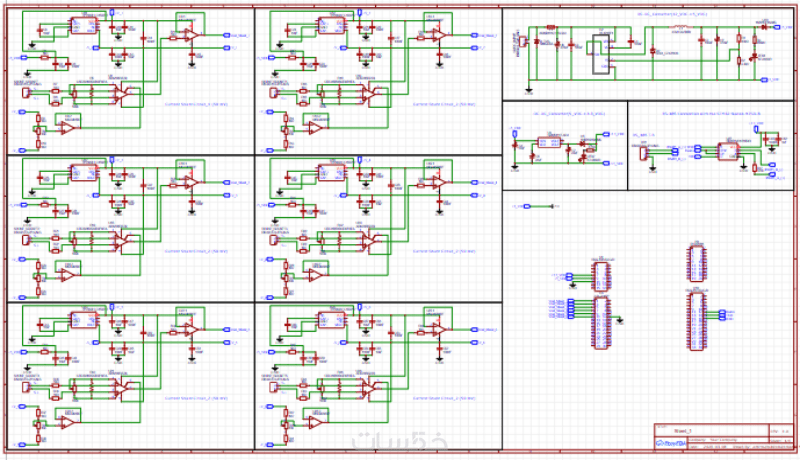Select the large gray-outlined IC in the DC-DC converter
This screenshot has width=800, height=460.
point(601,55)
